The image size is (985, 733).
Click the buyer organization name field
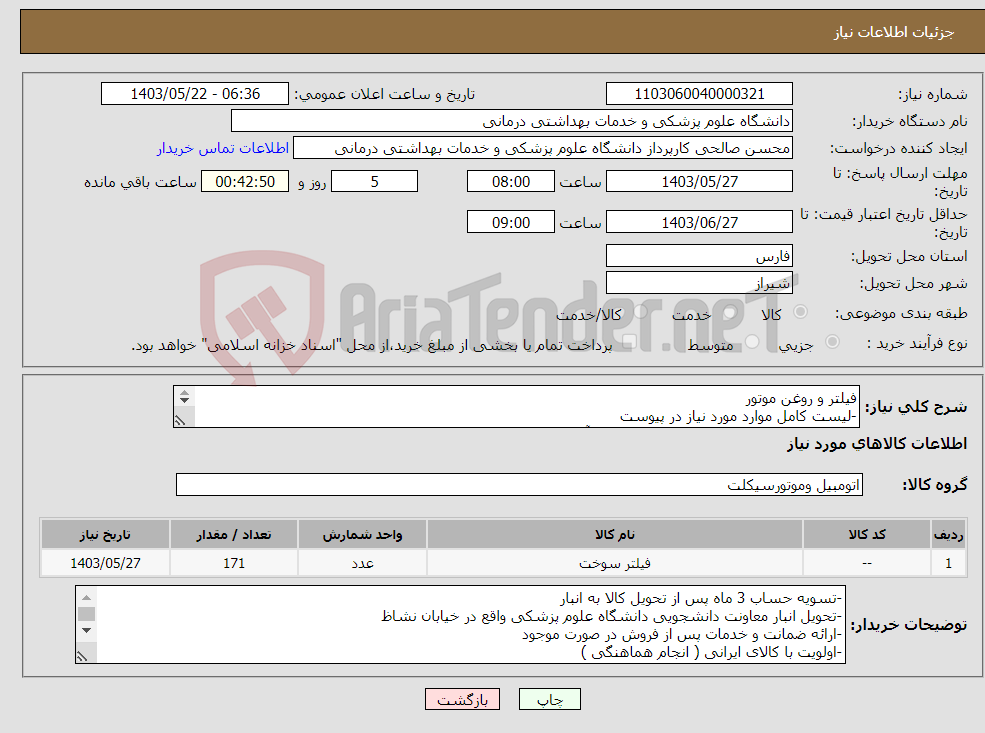(x=512, y=121)
